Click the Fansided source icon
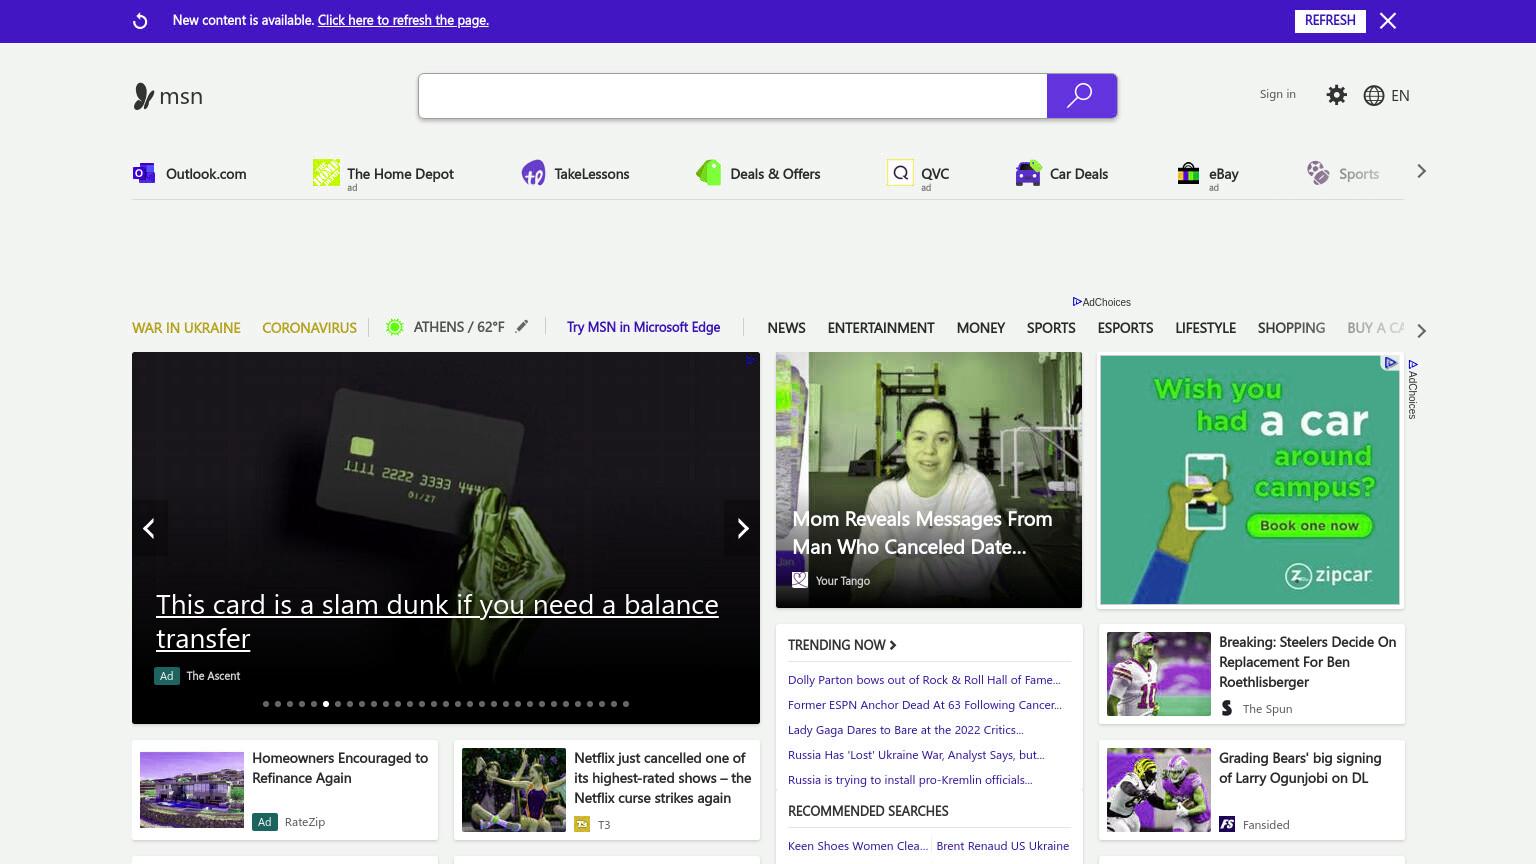 [1227, 824]
